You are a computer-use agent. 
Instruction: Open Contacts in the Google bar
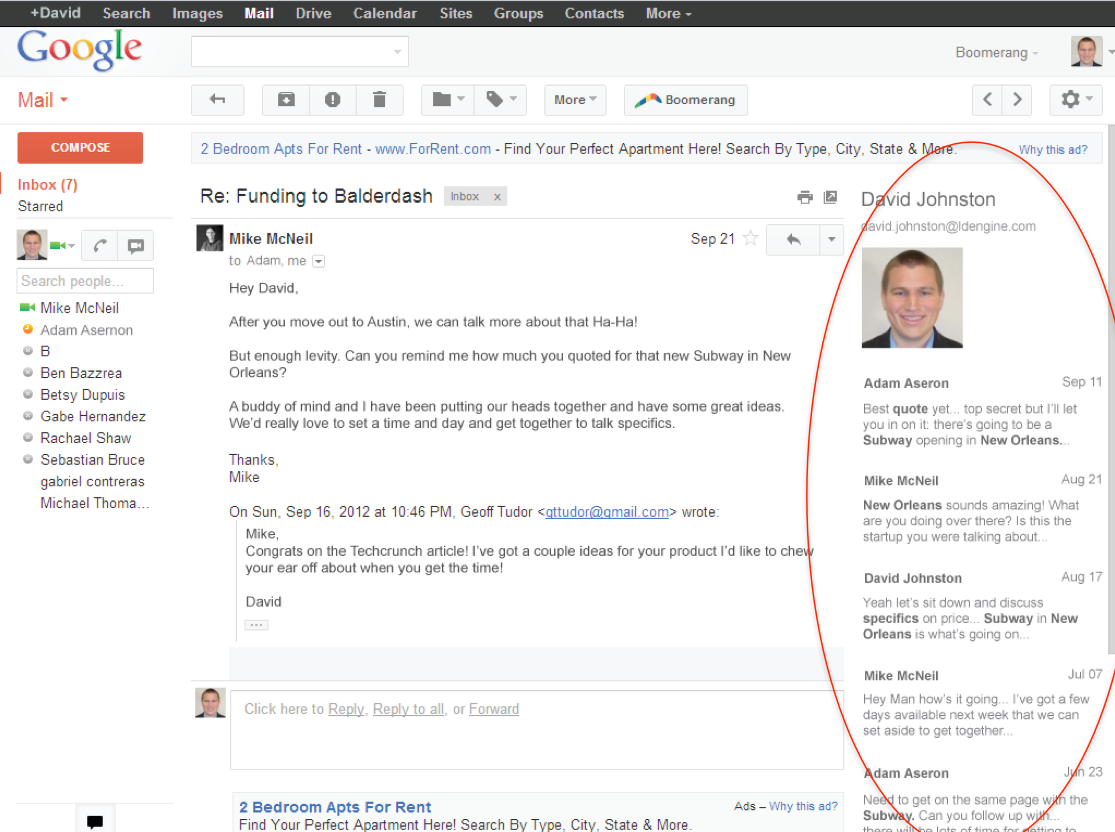pos(594,13)
